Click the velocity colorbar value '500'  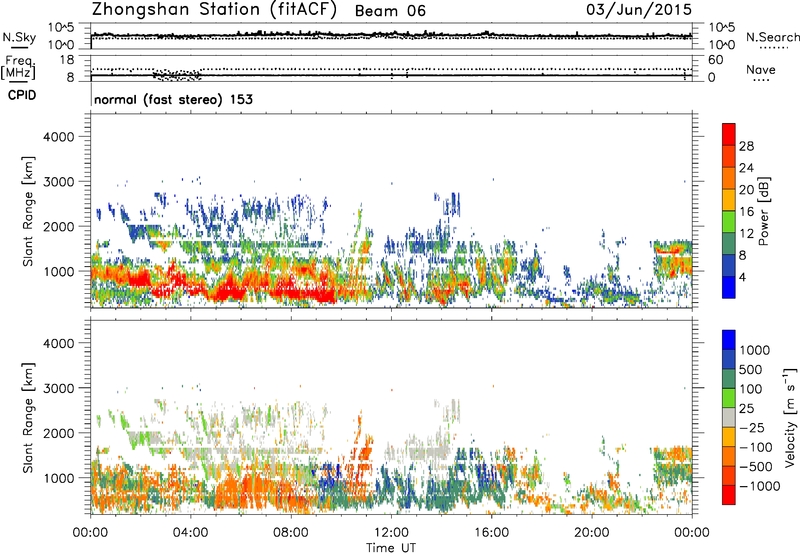pyautogui.click(x=751, y=369)
